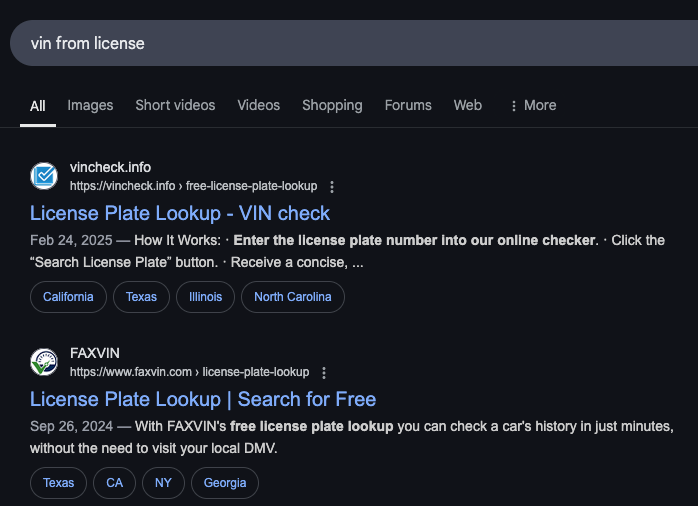The height and width of the screenshot is (506, 698).
Task: Click Texas chip under FAXVIN result
Action: pyautogui.click(x=58, y=483)
